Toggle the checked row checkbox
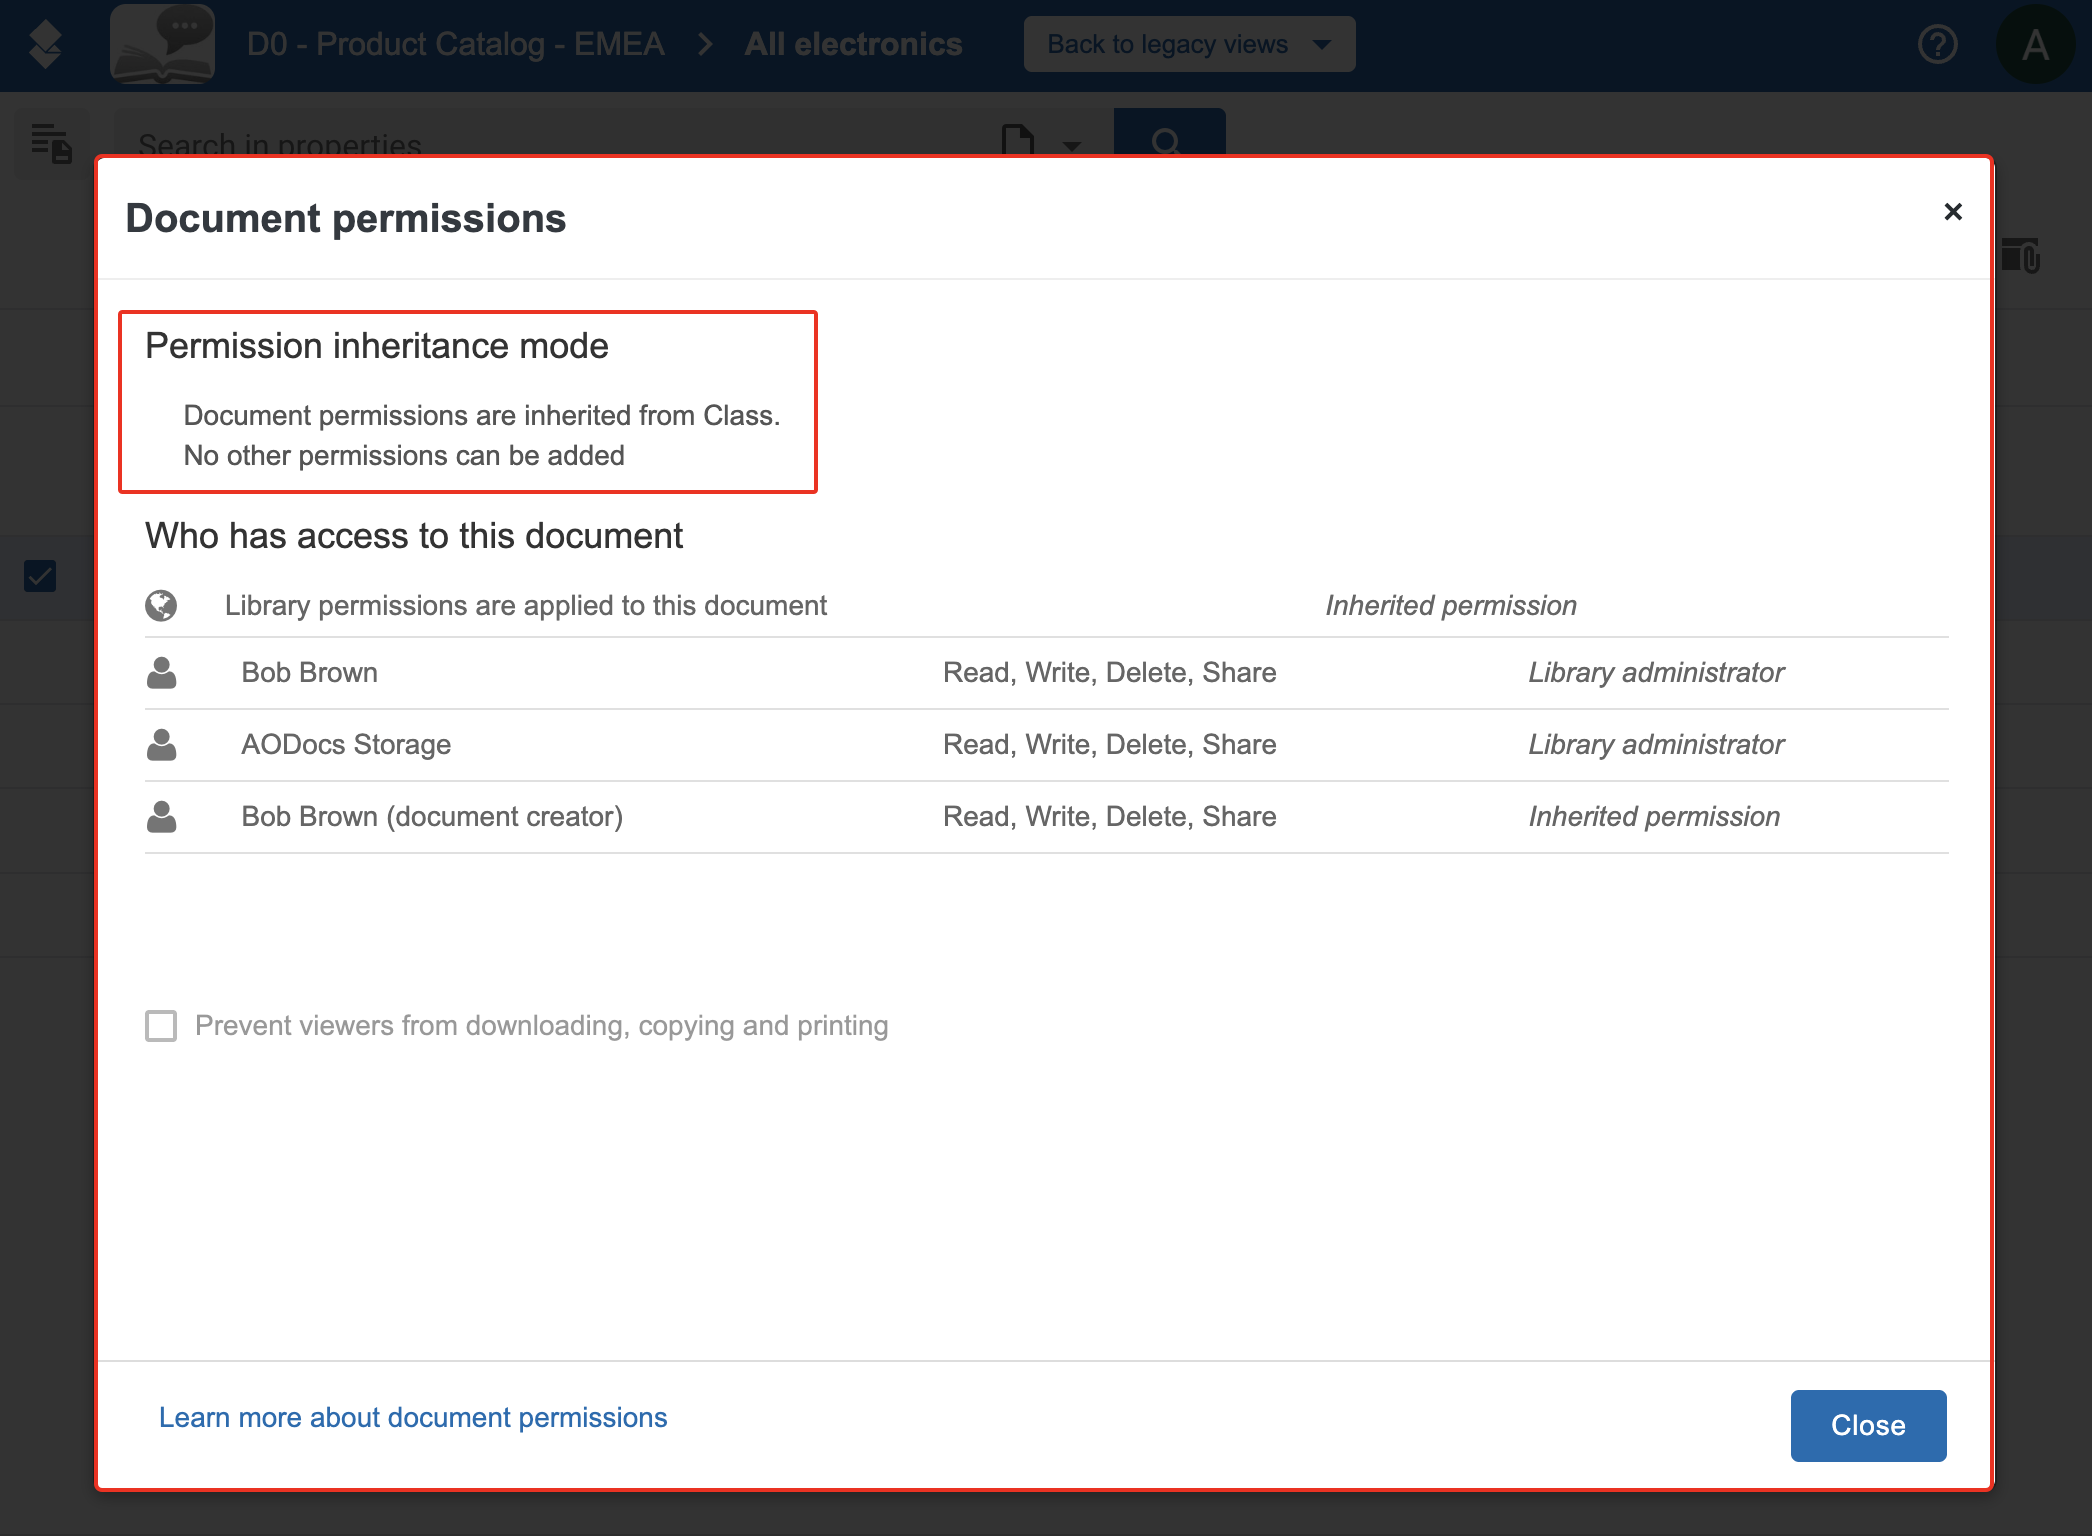This screenshot has width=2092, height=1536. 40,576
